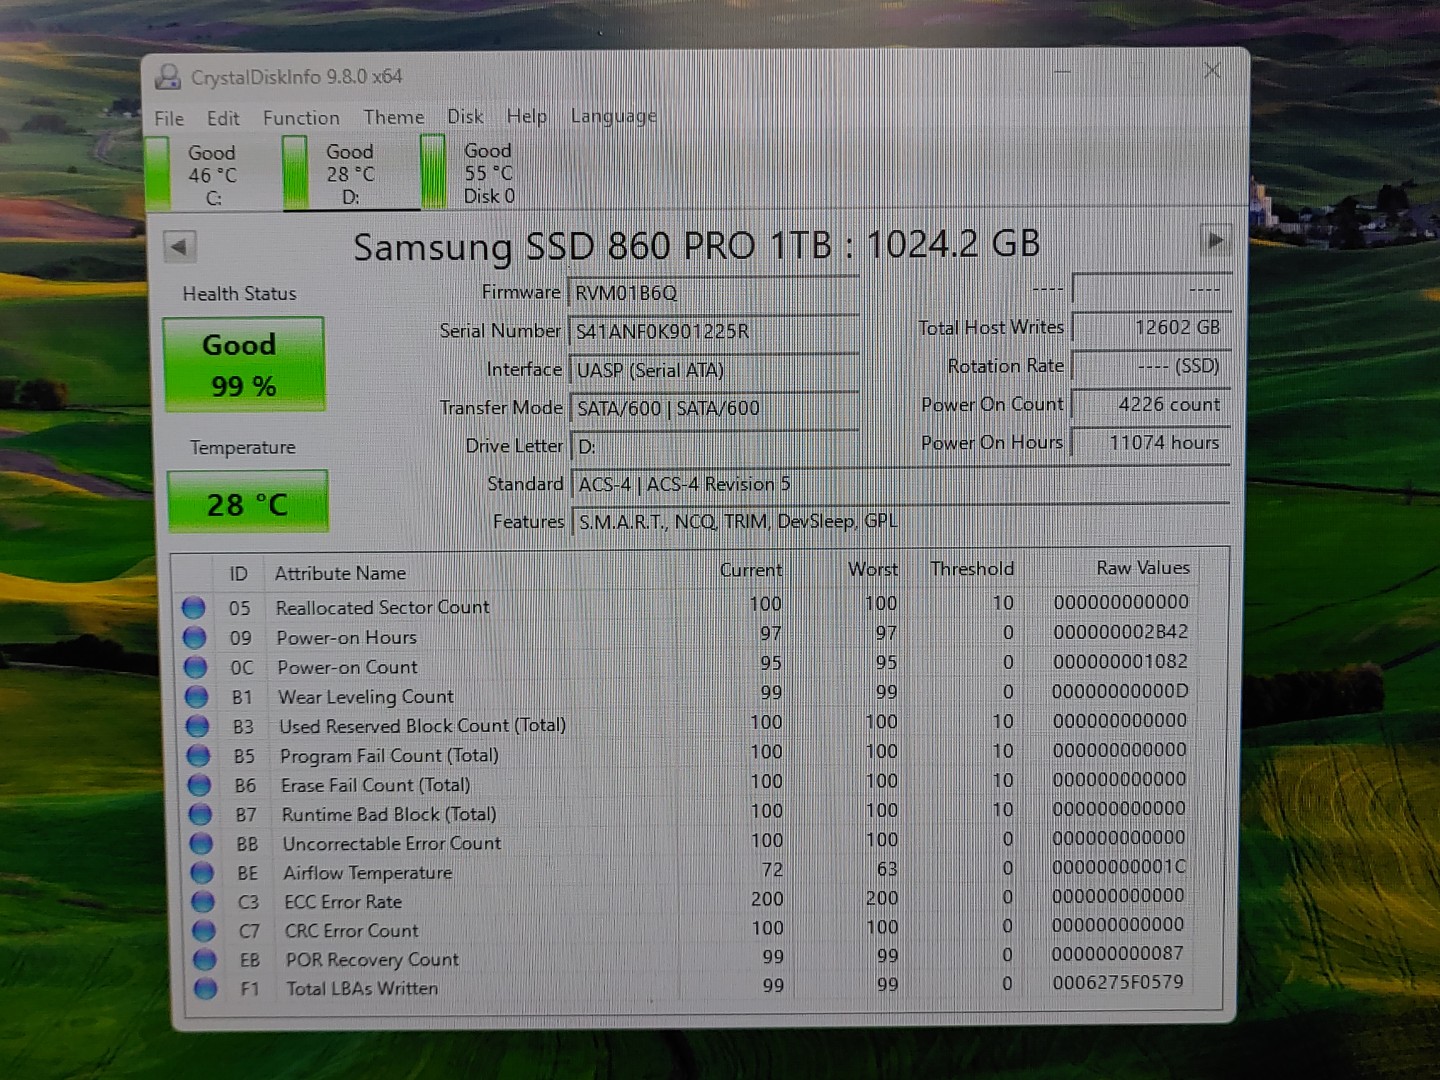Screen dimensions: 1440x1080
Task: Click the Threshold column header
Action: coord(972,569)
